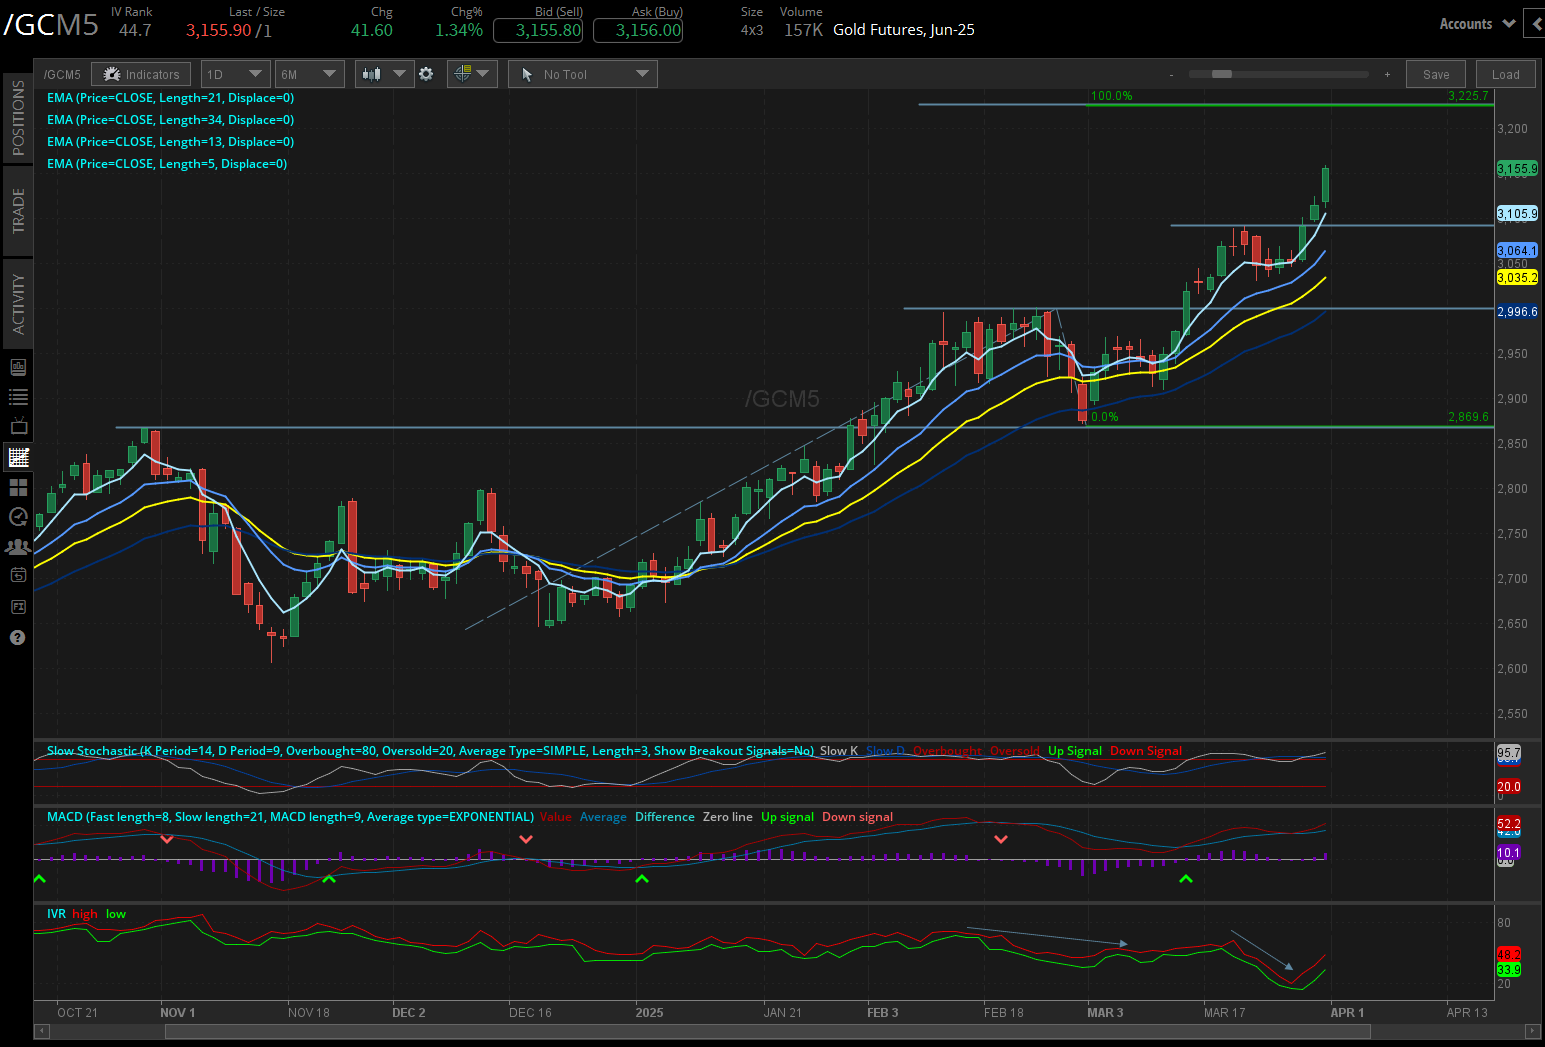
Task: Click the Chart icon in the left sidebar
Action: 17,457
